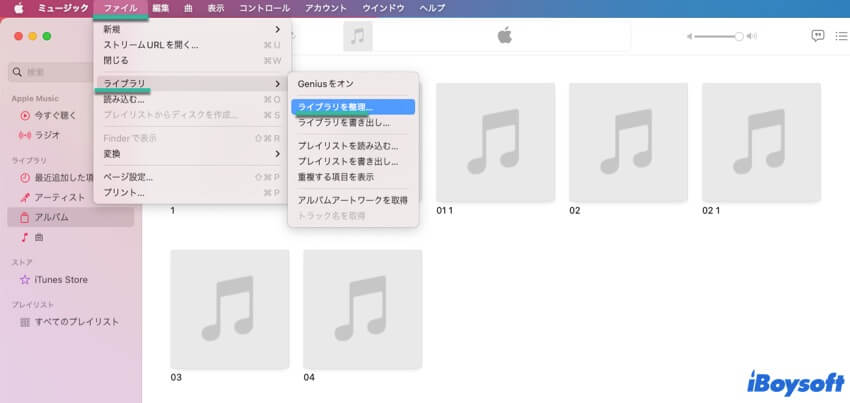Click the high volume speaker icon
Image resolution: width=850 pixels, height=403 pixels.
[751, 36]
